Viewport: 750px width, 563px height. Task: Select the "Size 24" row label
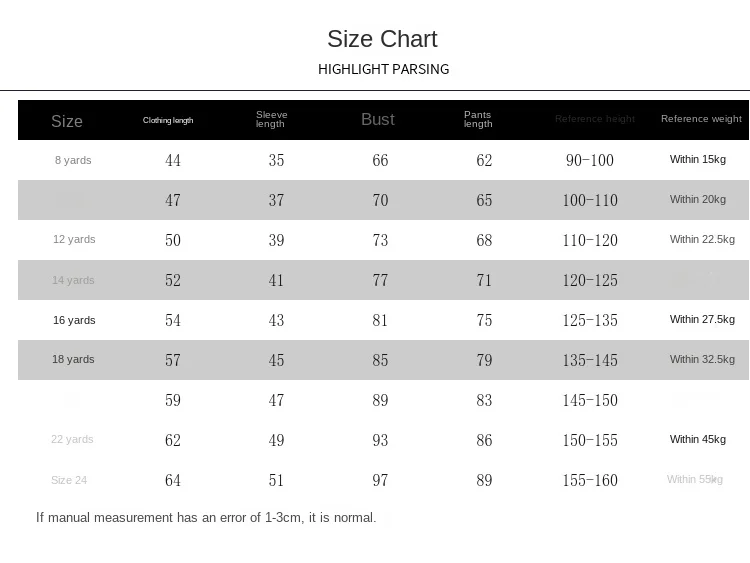pos(69,480)
